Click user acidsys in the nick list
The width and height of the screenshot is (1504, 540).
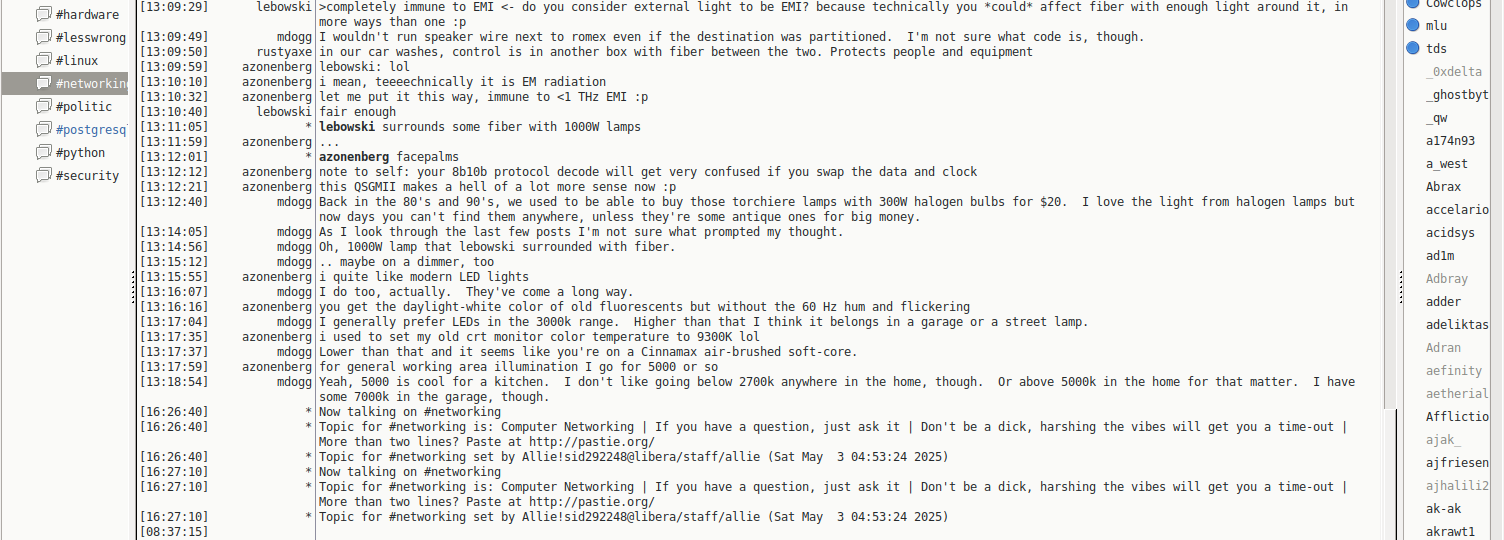1450,232
